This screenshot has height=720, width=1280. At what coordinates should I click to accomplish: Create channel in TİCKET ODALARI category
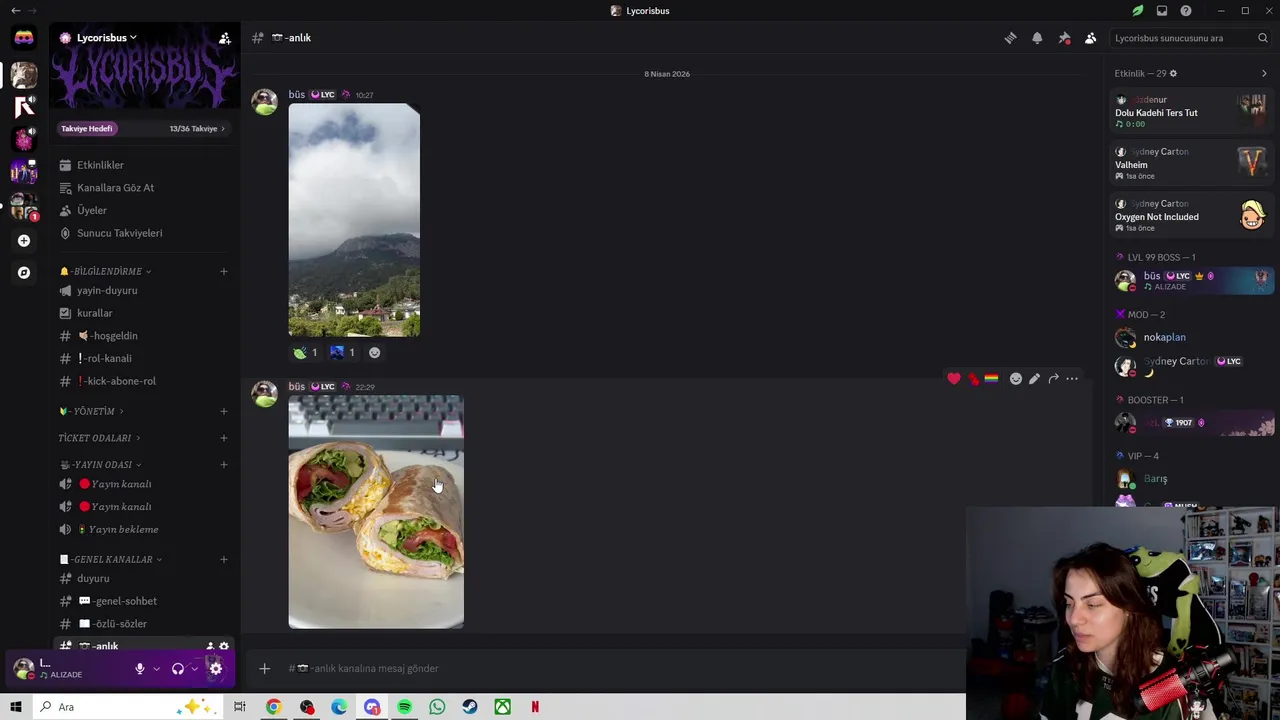[224, 438]
